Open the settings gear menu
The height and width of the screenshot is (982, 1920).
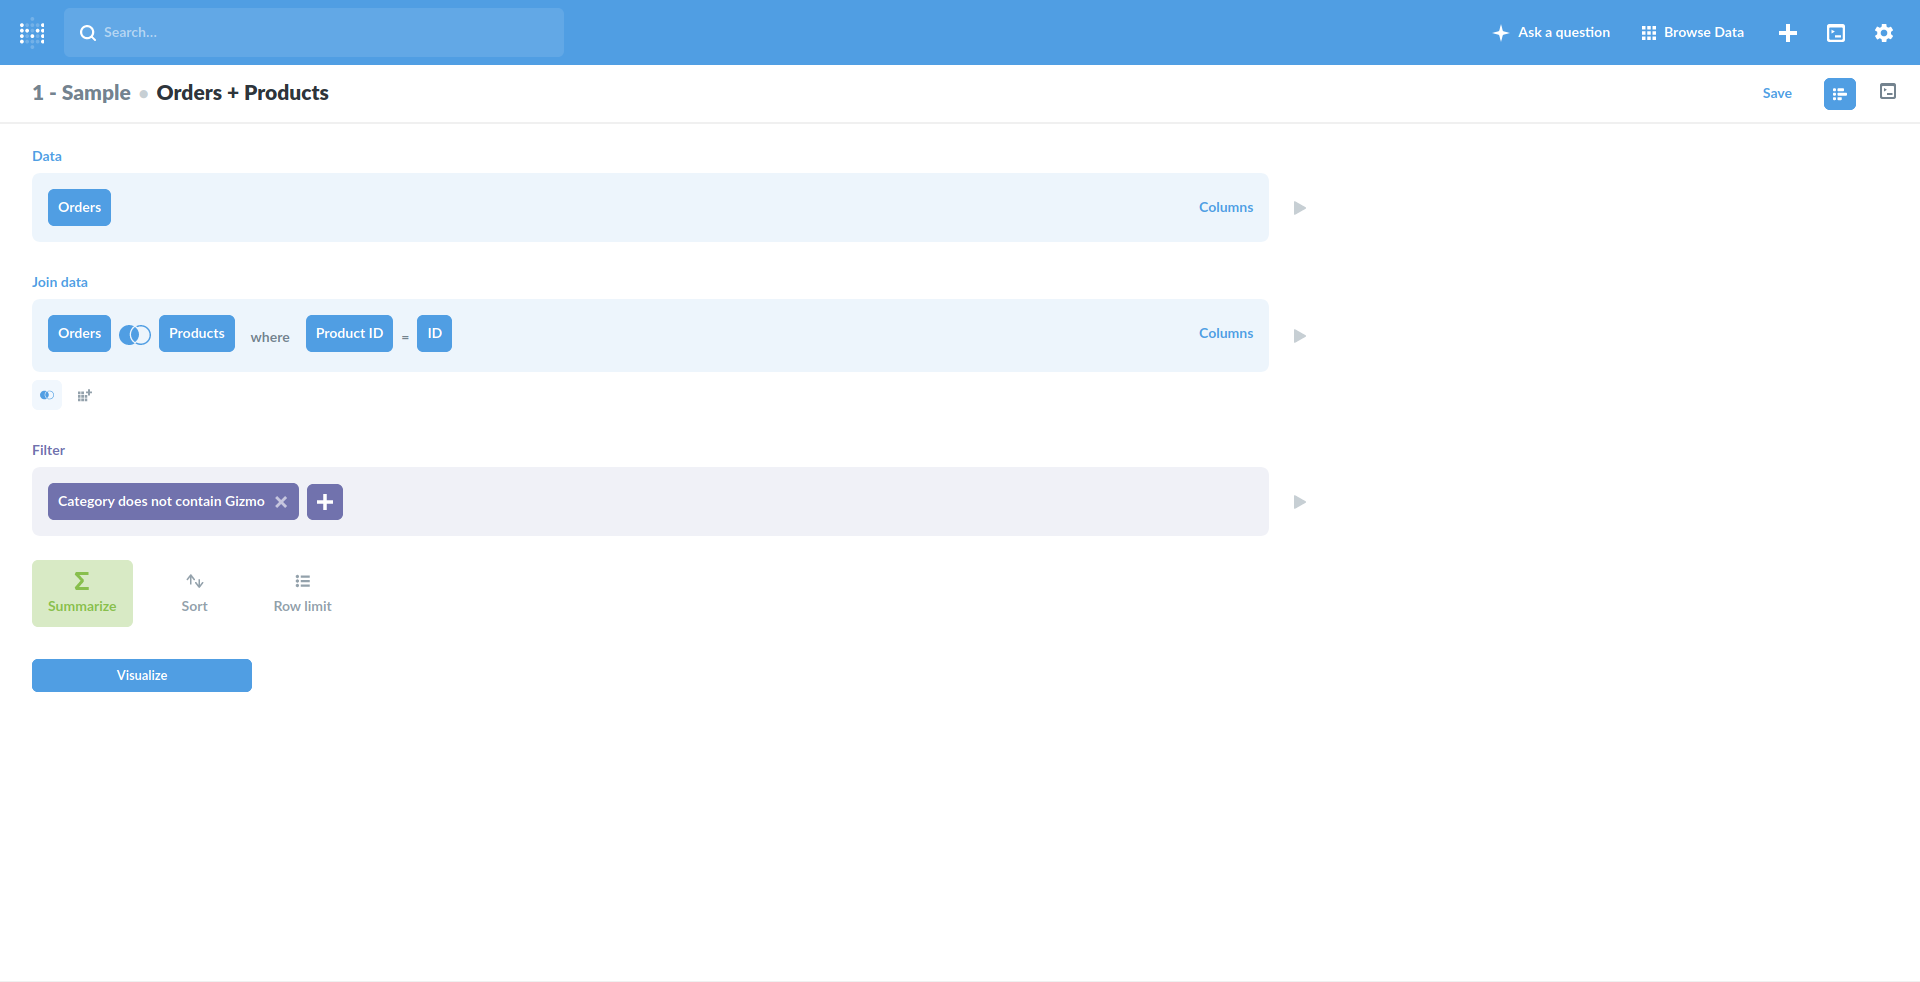(x=1884, y=33)
